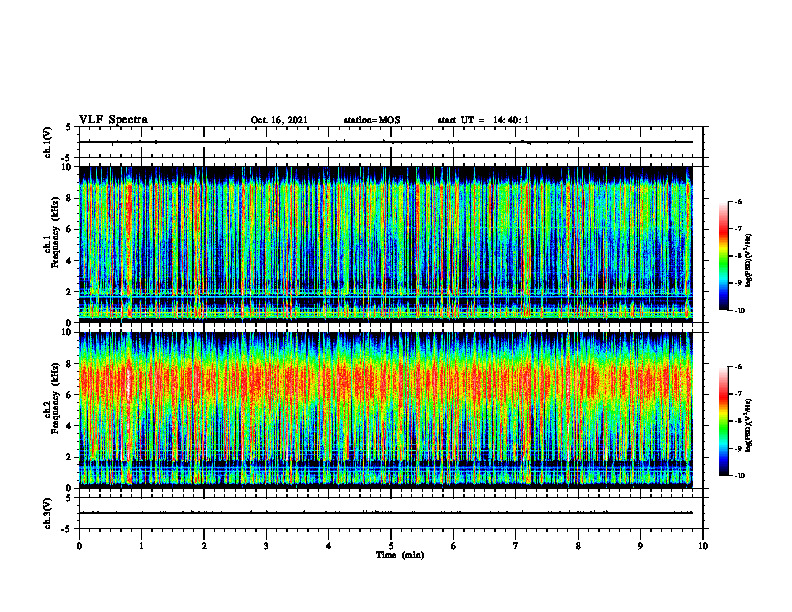Click the "2" minute tick label on the time axis
Image resolution: width=792 pixels, height=612 pixels.
point(204,546)
